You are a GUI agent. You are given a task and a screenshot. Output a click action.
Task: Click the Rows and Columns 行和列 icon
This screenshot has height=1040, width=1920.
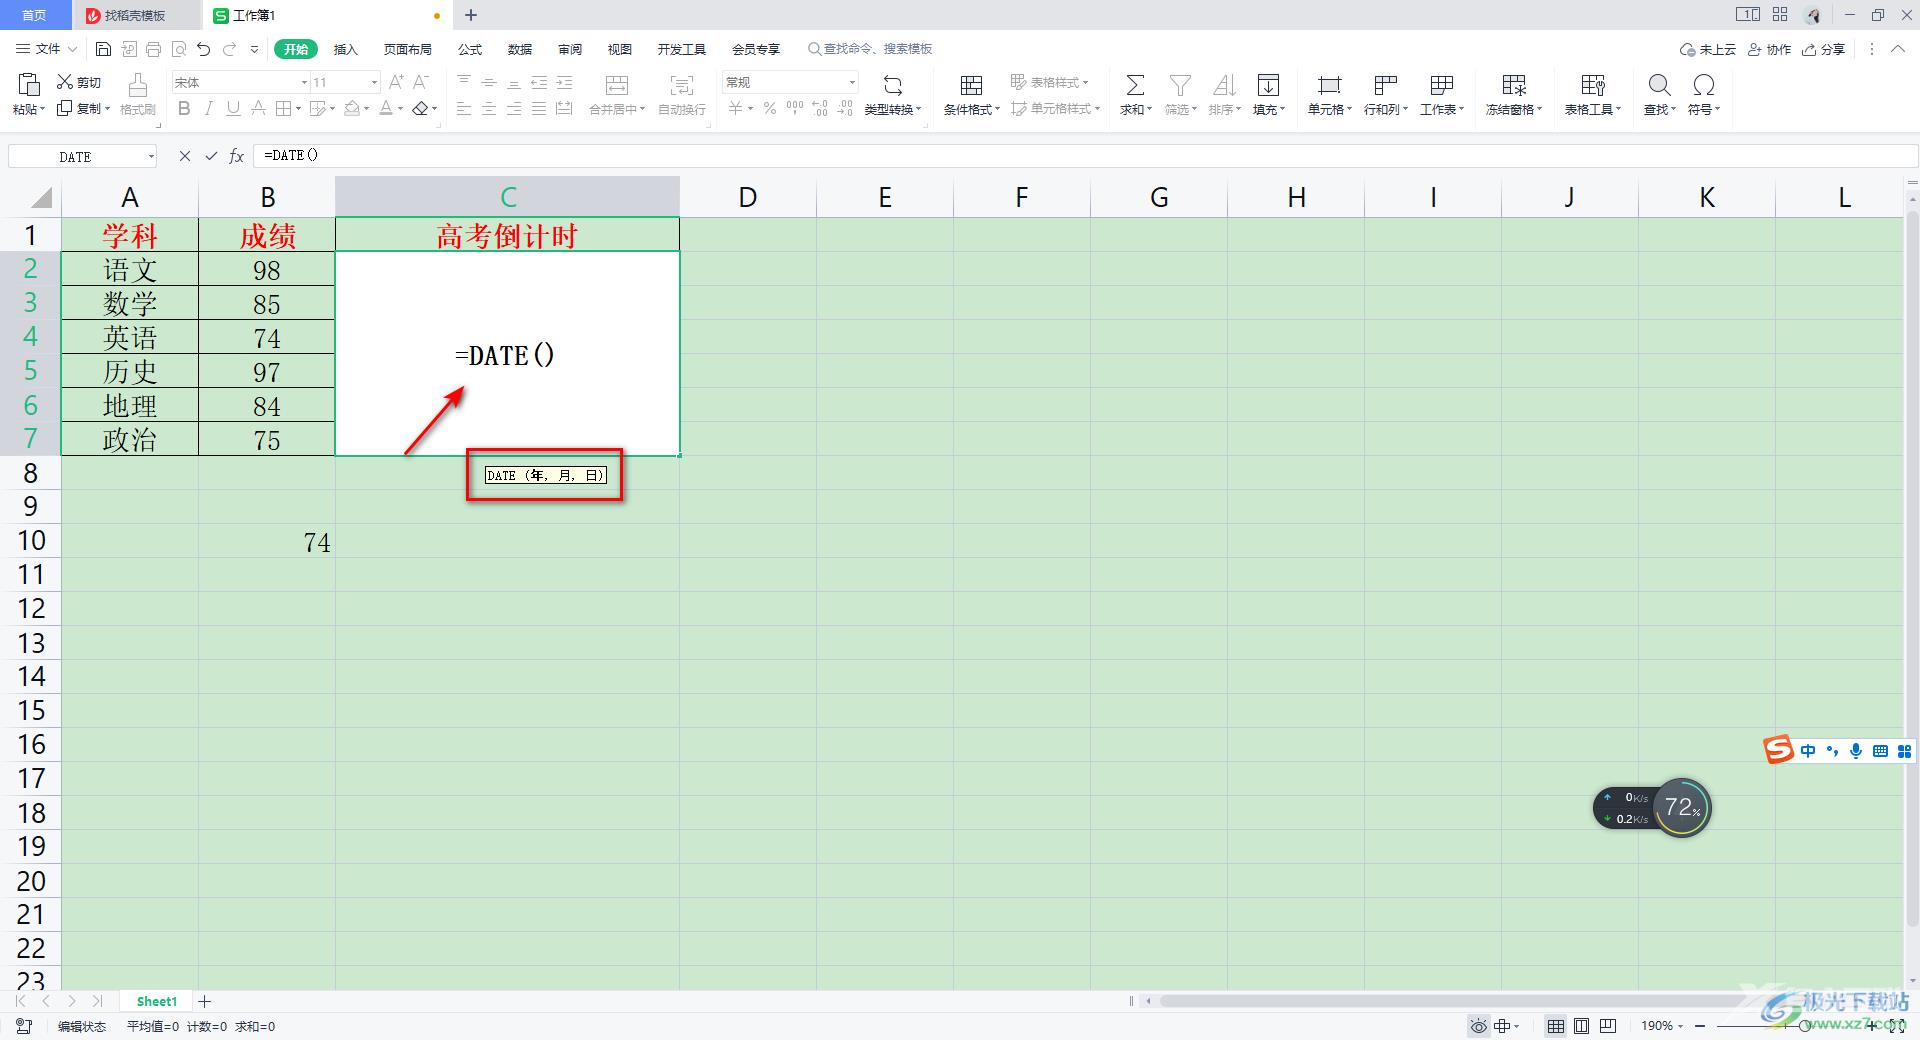(1385, 85)
